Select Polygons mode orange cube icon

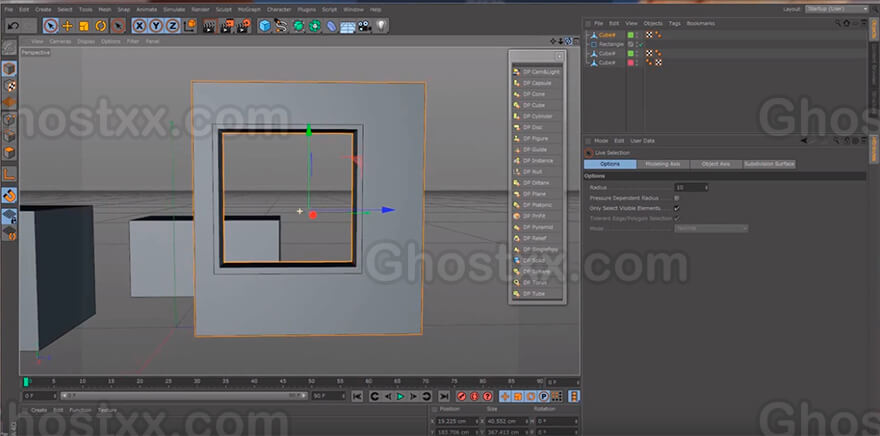coord(10,153)
